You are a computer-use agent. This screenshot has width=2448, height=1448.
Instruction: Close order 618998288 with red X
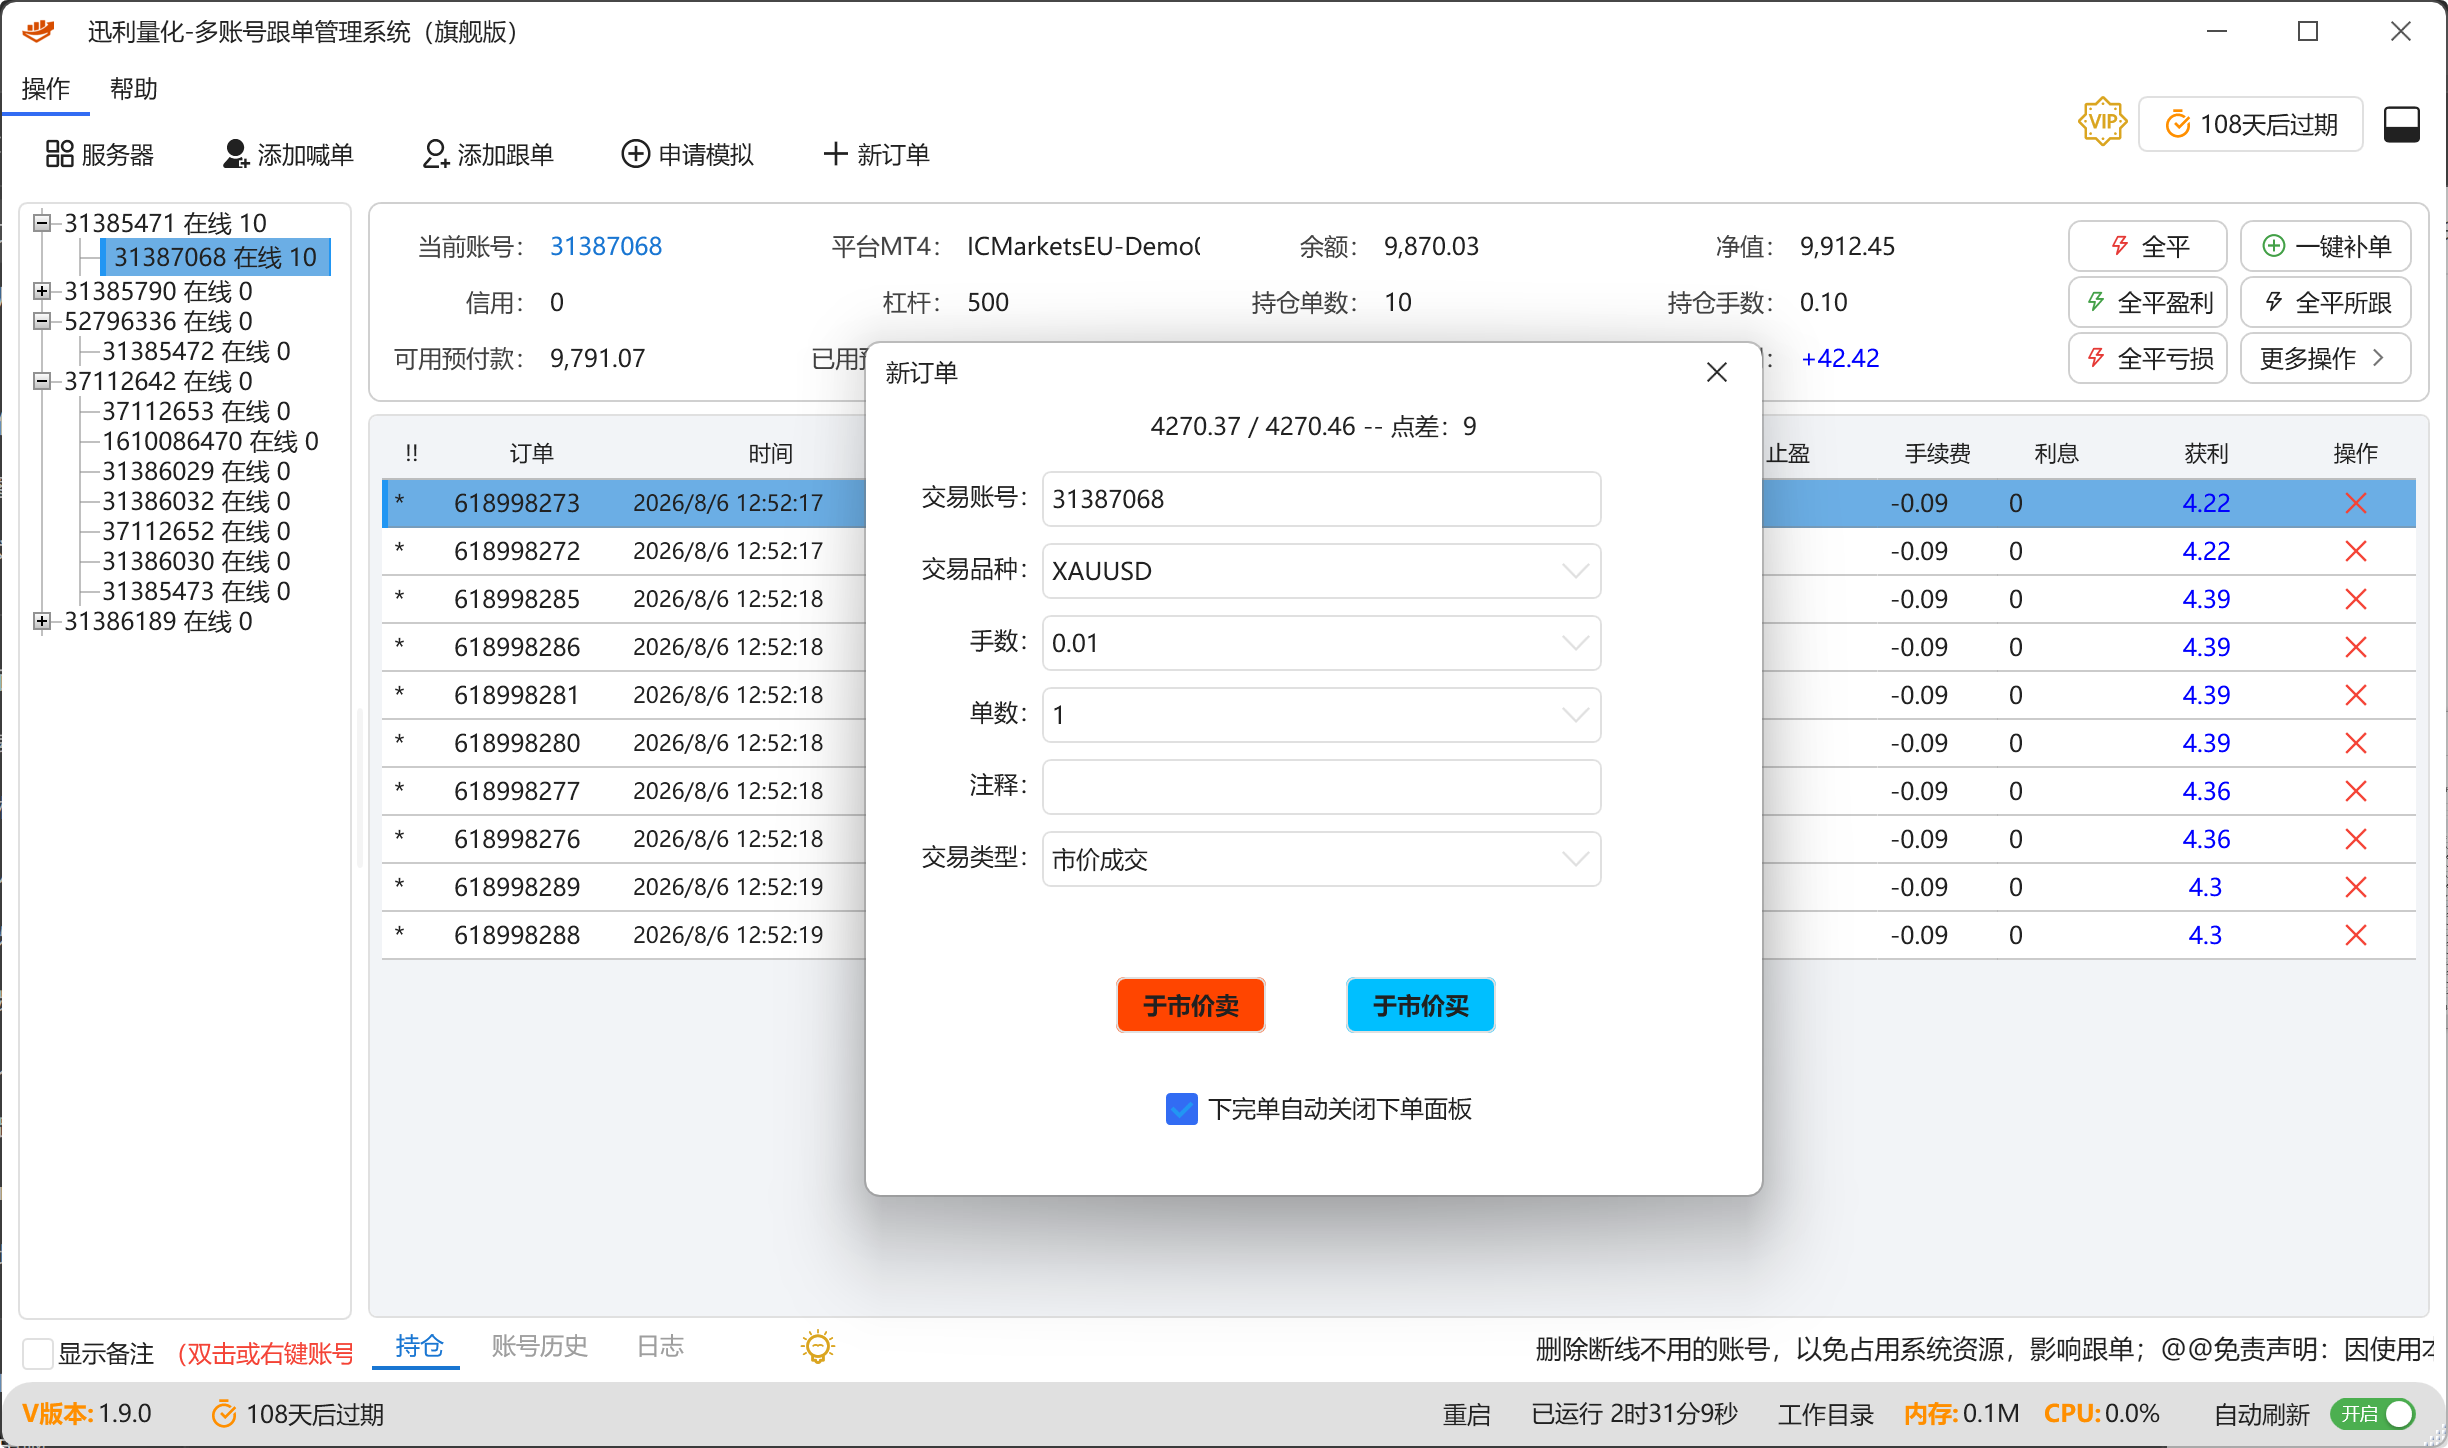click(x=2355, y=935)
